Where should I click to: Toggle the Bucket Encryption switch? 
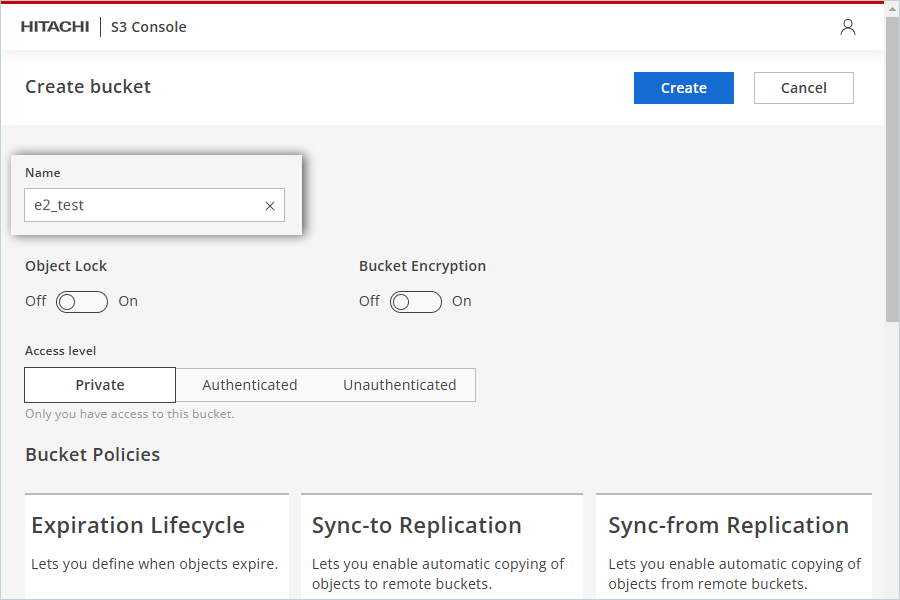(x=416, y=301)
